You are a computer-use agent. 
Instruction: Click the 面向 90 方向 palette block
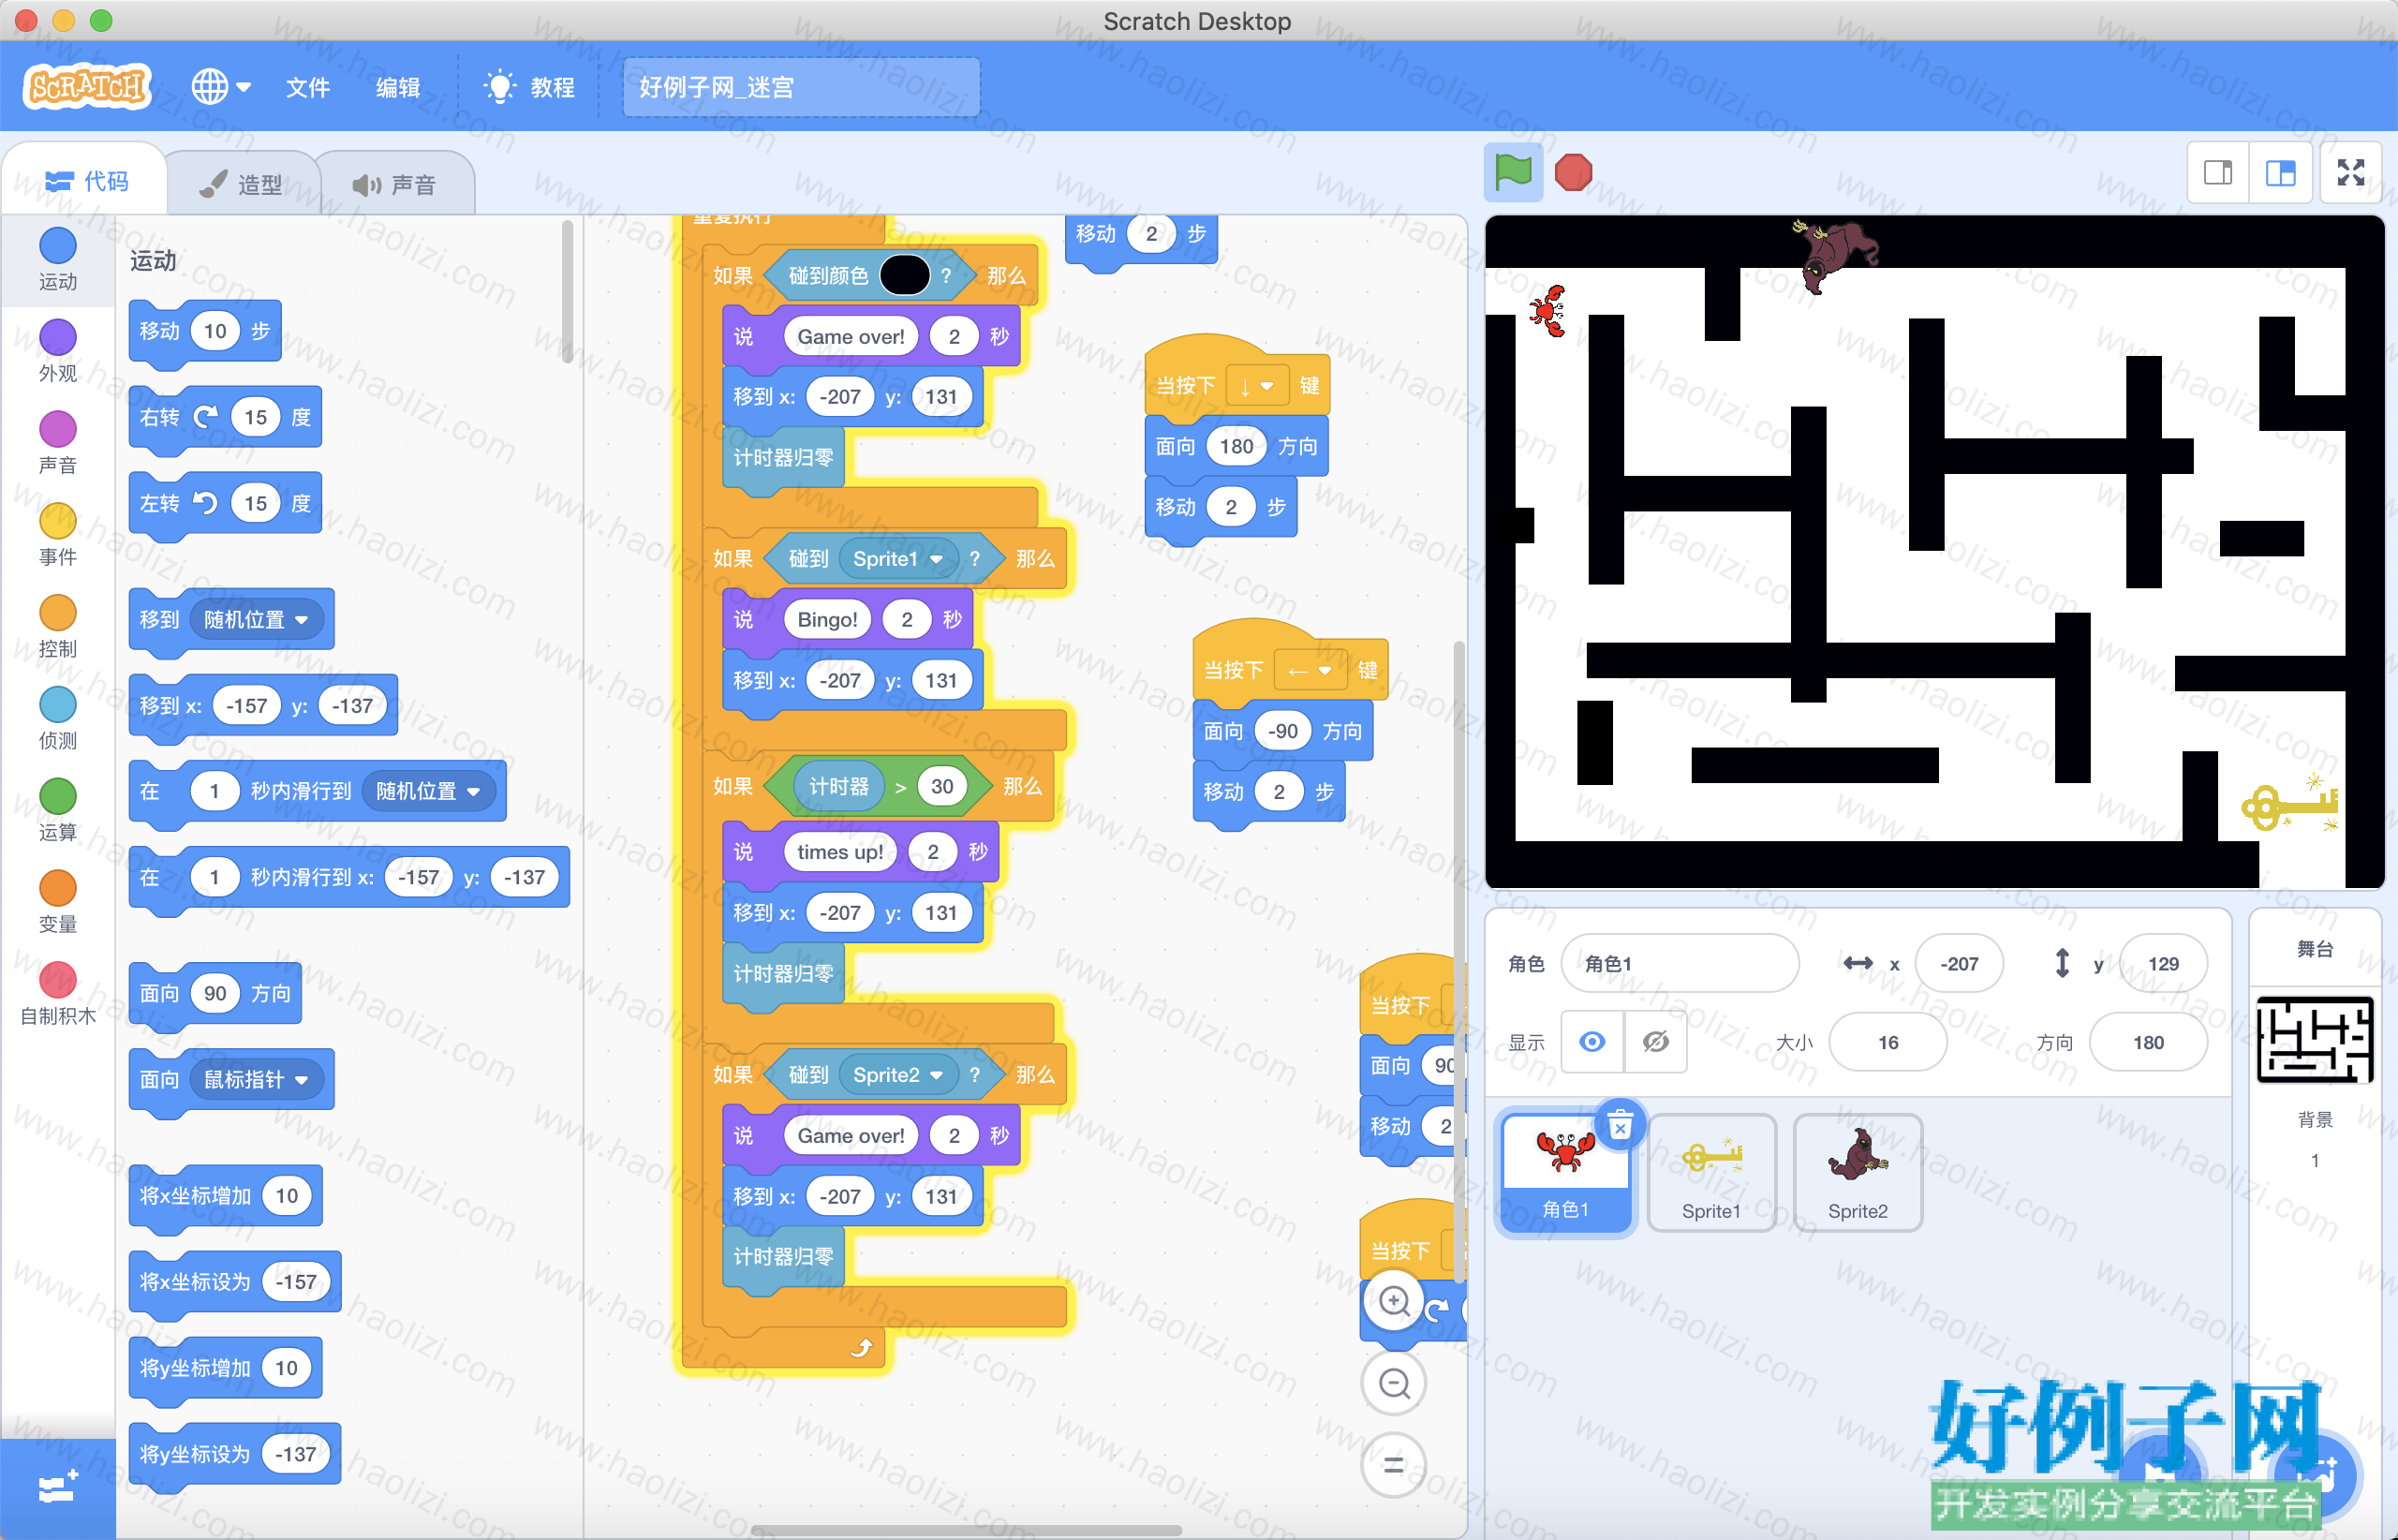pyautogui.click(x=215, y=993)
